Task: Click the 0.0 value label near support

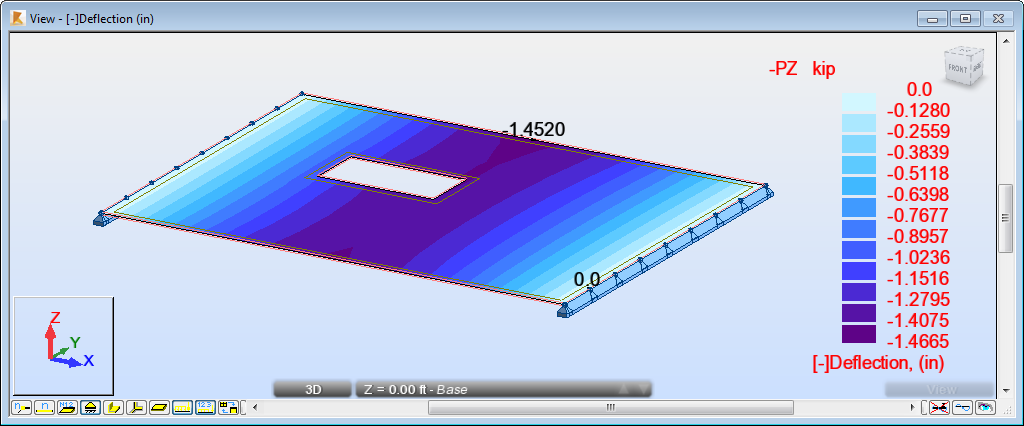Action: (586, 279)
